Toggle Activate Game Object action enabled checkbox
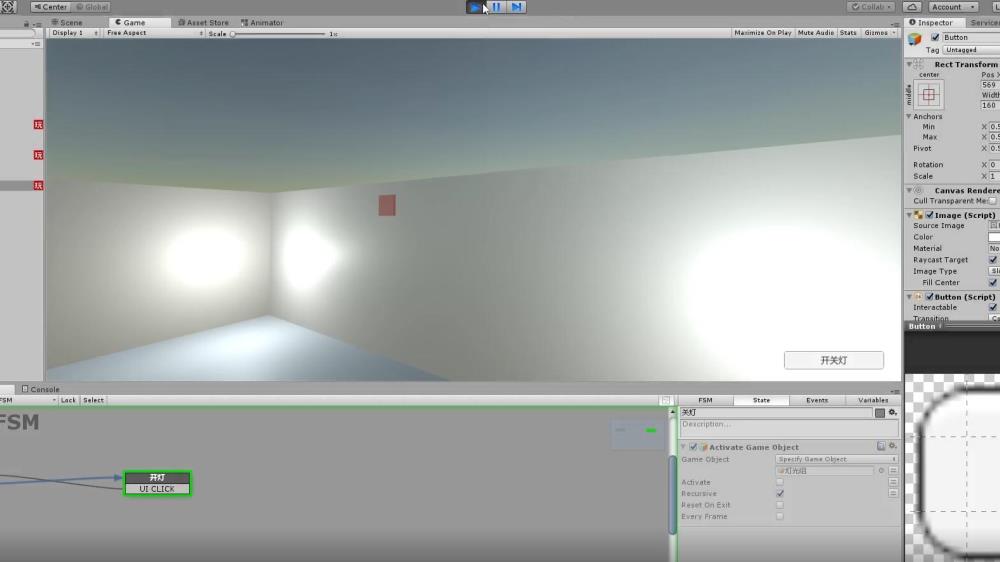The height and width of the screenshot is (562, 1000). [x=693, y=447]
